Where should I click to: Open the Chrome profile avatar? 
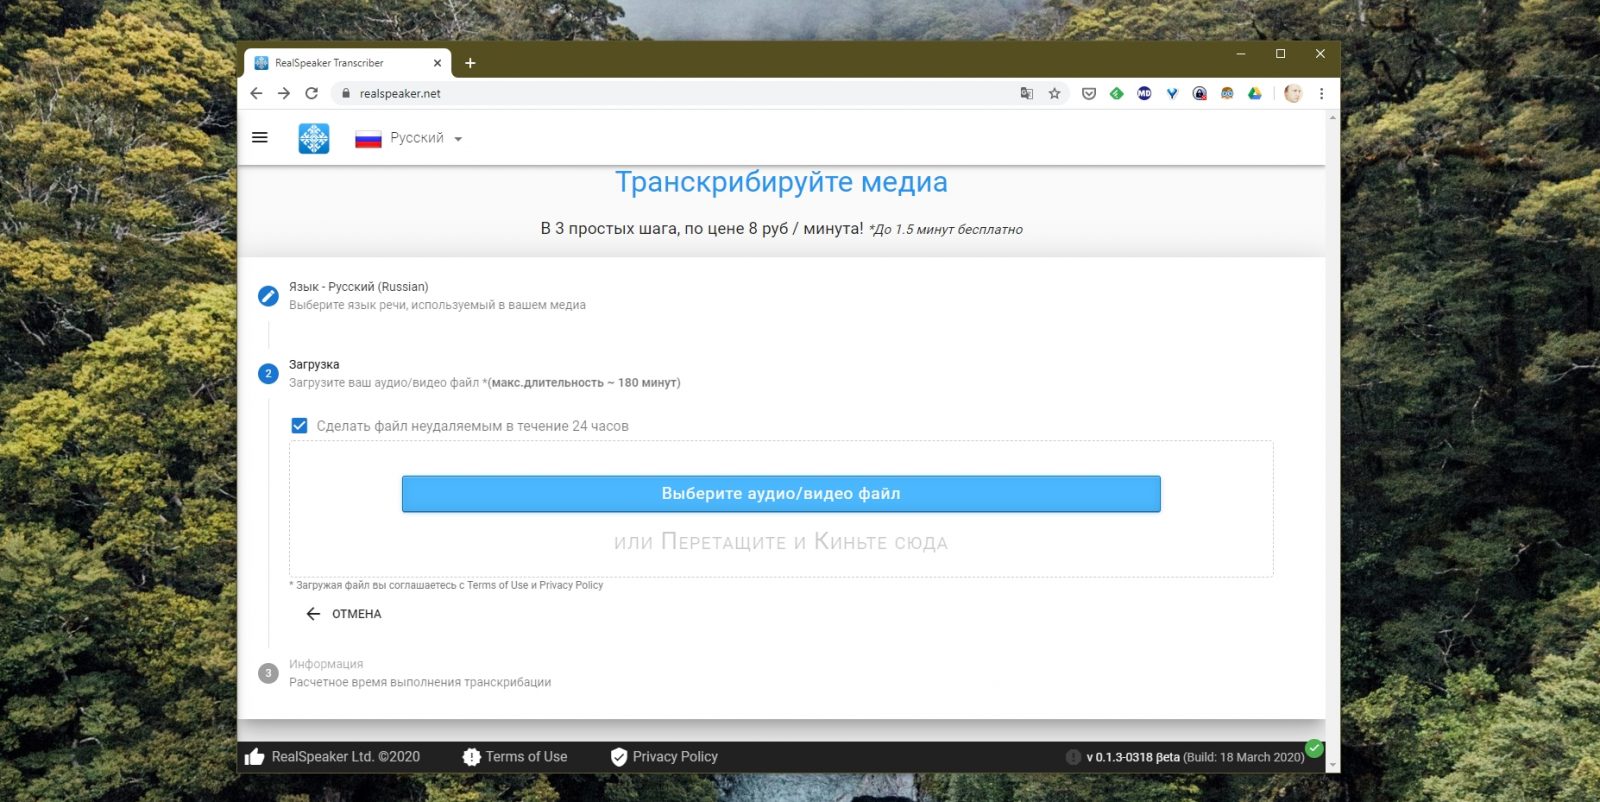tap(1293, 93)
